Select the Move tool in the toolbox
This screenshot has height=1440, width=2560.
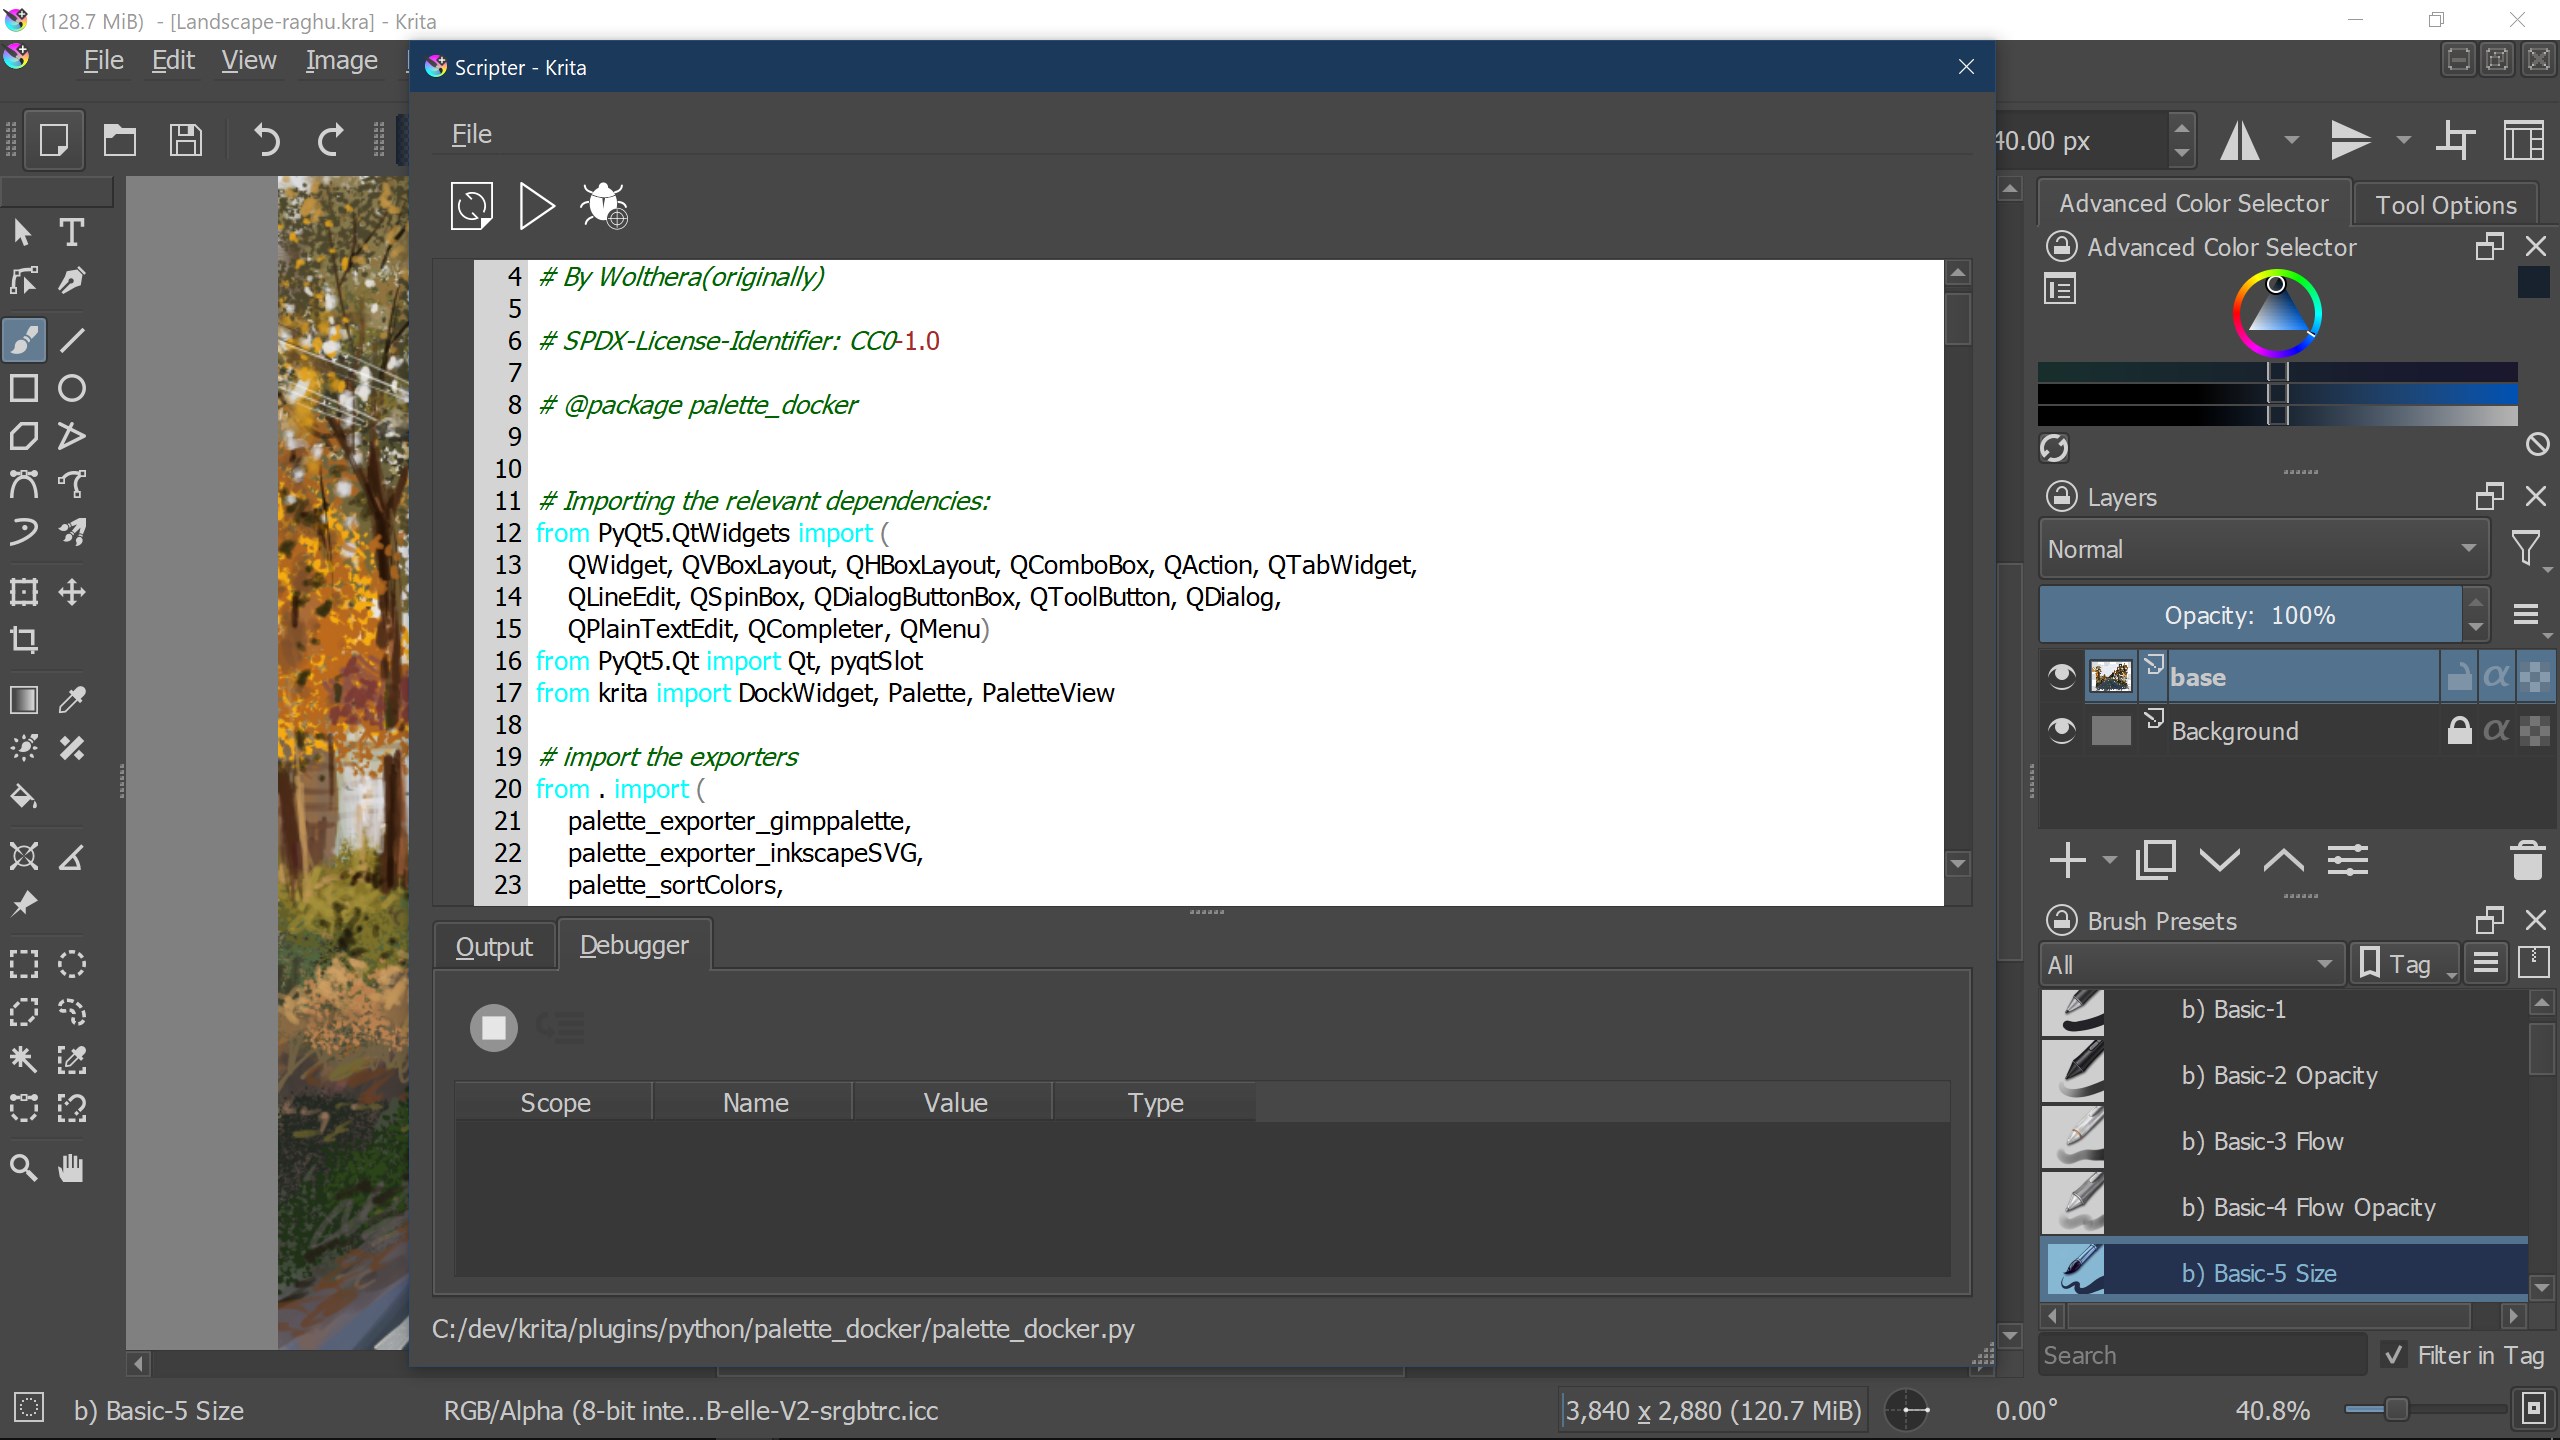pos(71,592)
